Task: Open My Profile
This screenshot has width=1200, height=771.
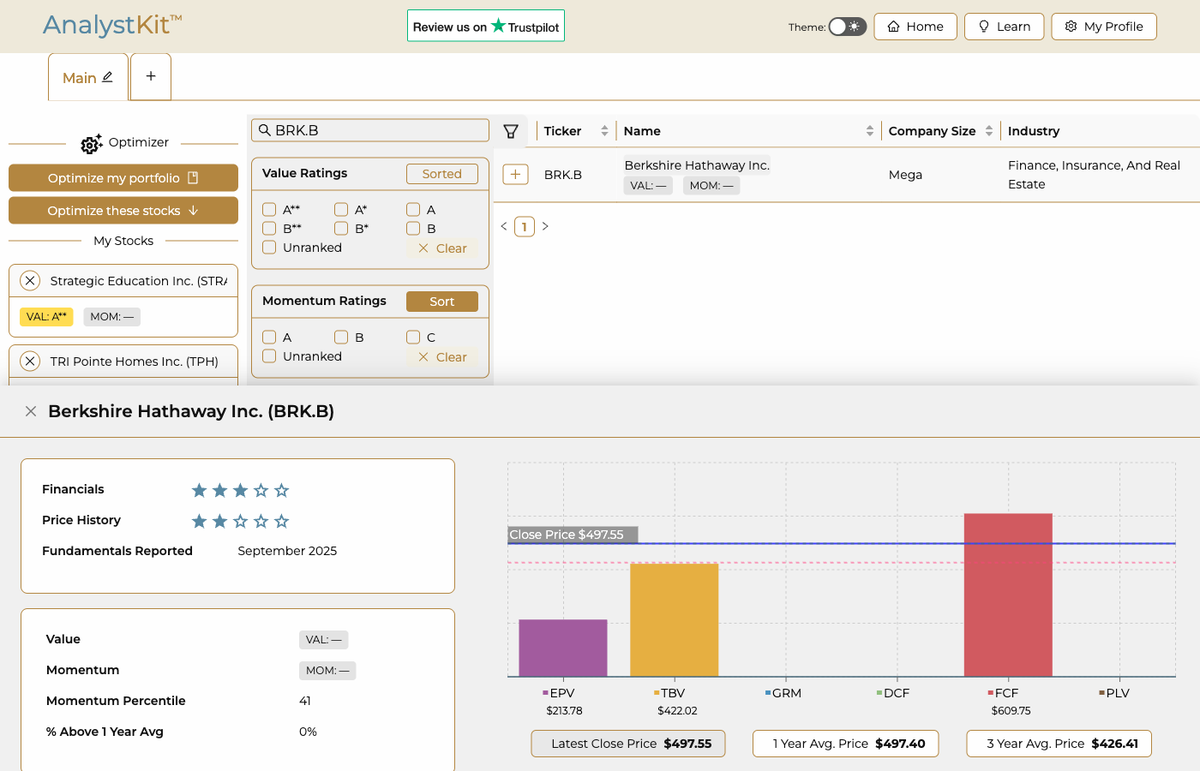Action: click(1104, 27)
